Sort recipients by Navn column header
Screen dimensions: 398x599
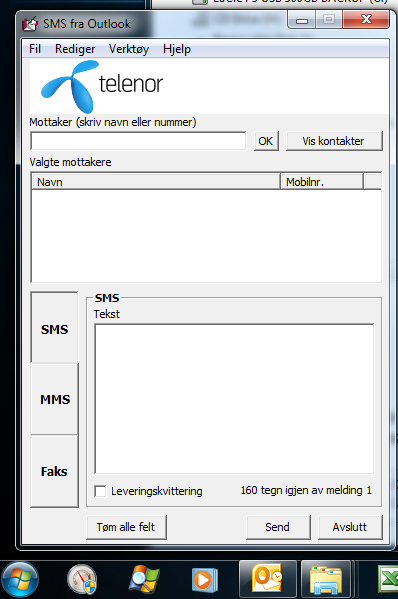pos(156,181)
